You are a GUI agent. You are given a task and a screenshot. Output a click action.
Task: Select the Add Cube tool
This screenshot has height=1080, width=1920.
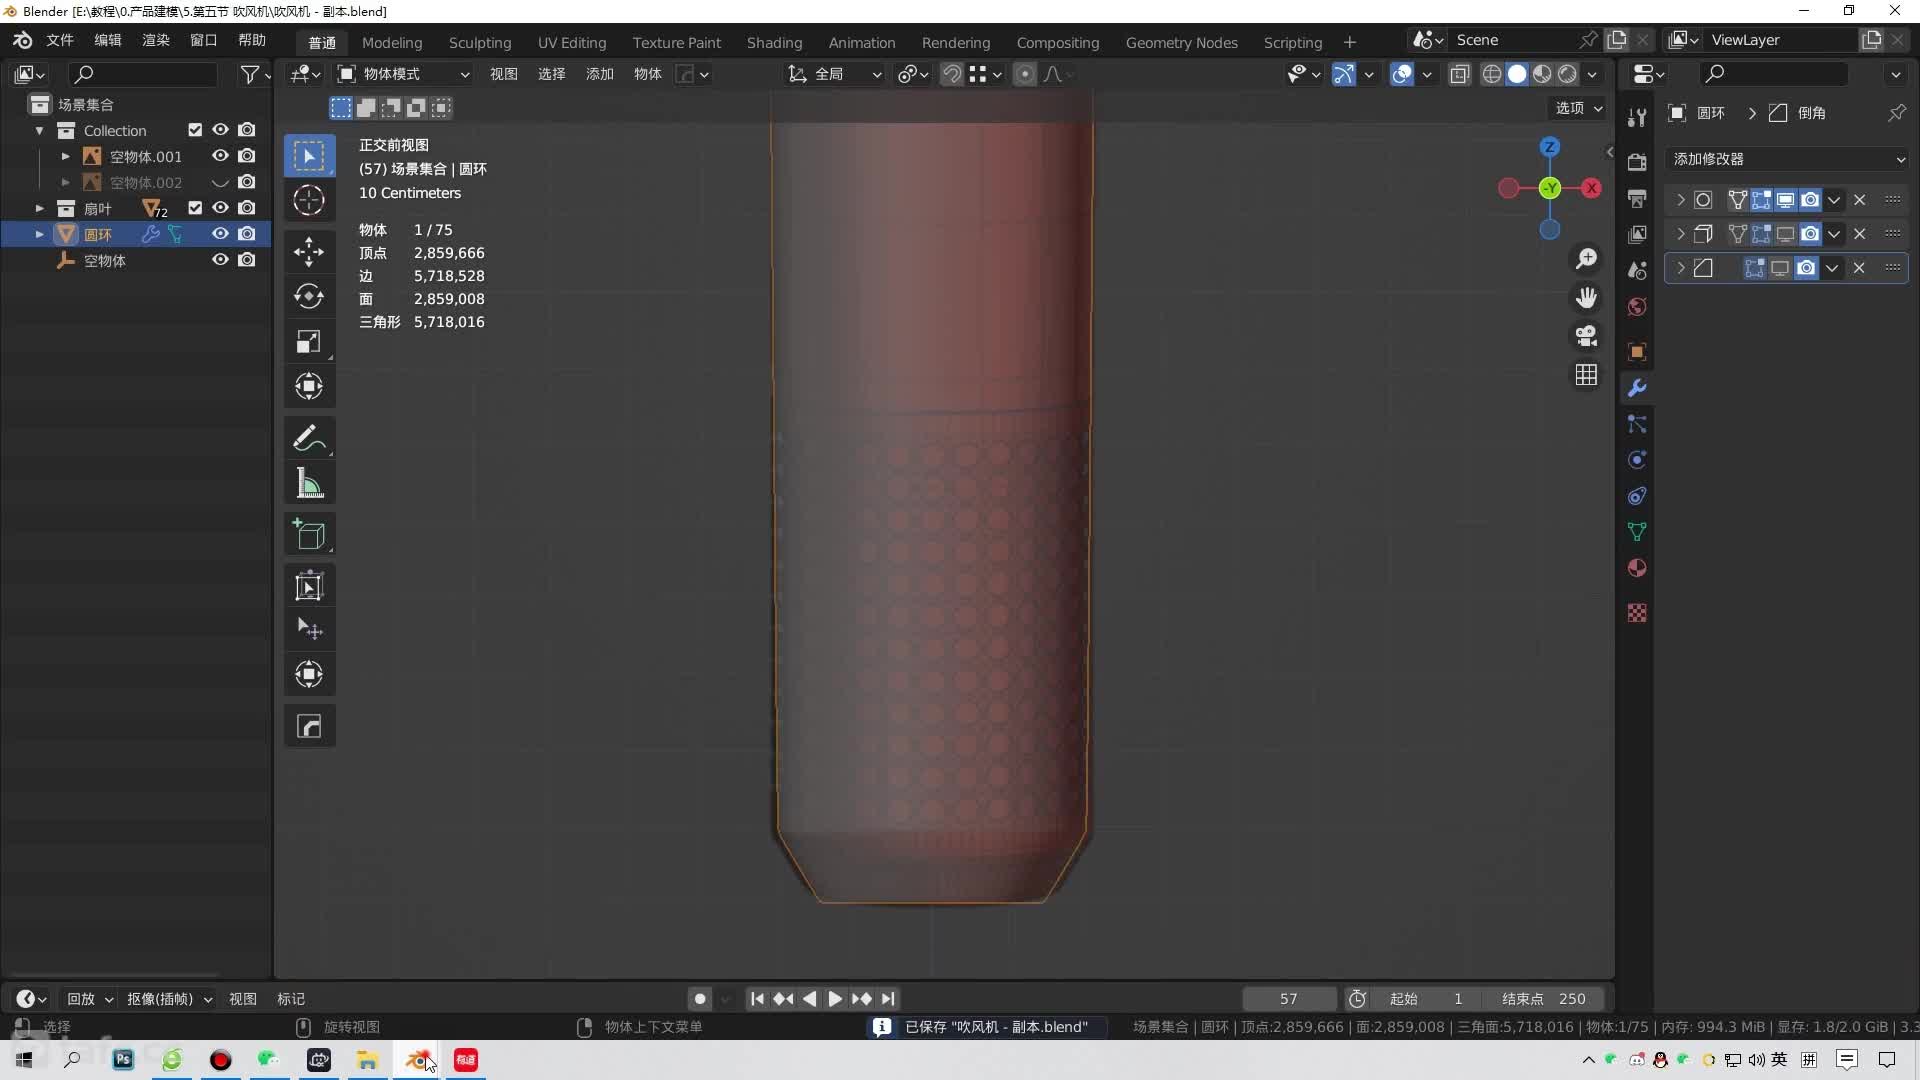(309, 534)
